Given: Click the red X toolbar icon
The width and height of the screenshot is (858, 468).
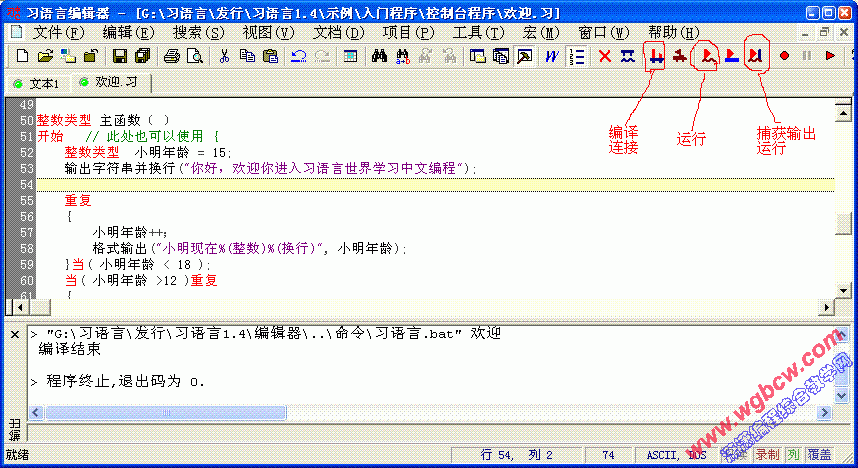Looking at the screenshot, I should (x=605, y=56).
